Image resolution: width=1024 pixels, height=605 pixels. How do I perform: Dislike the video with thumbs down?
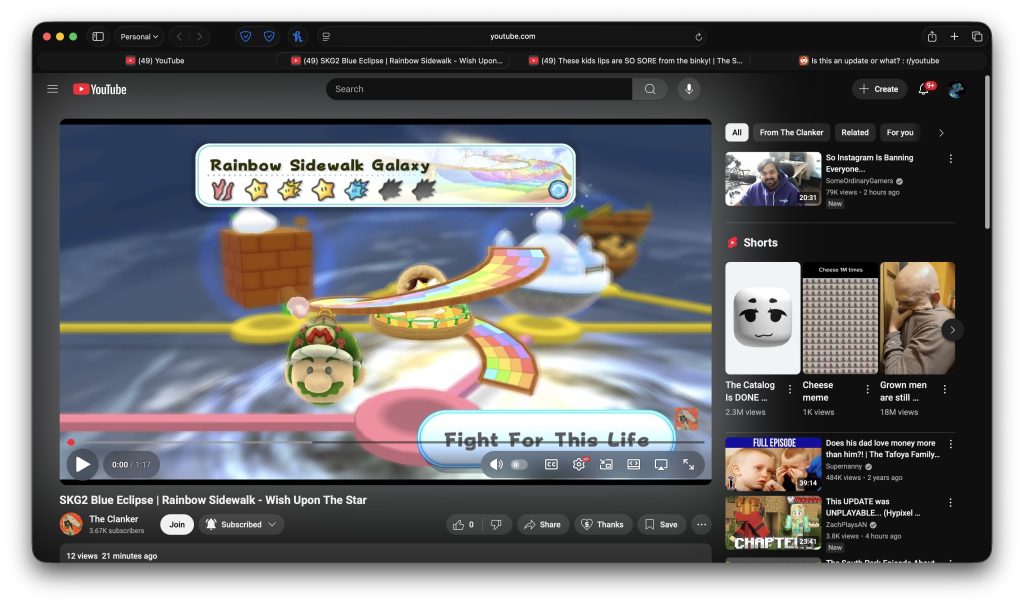tap(496, 524)
